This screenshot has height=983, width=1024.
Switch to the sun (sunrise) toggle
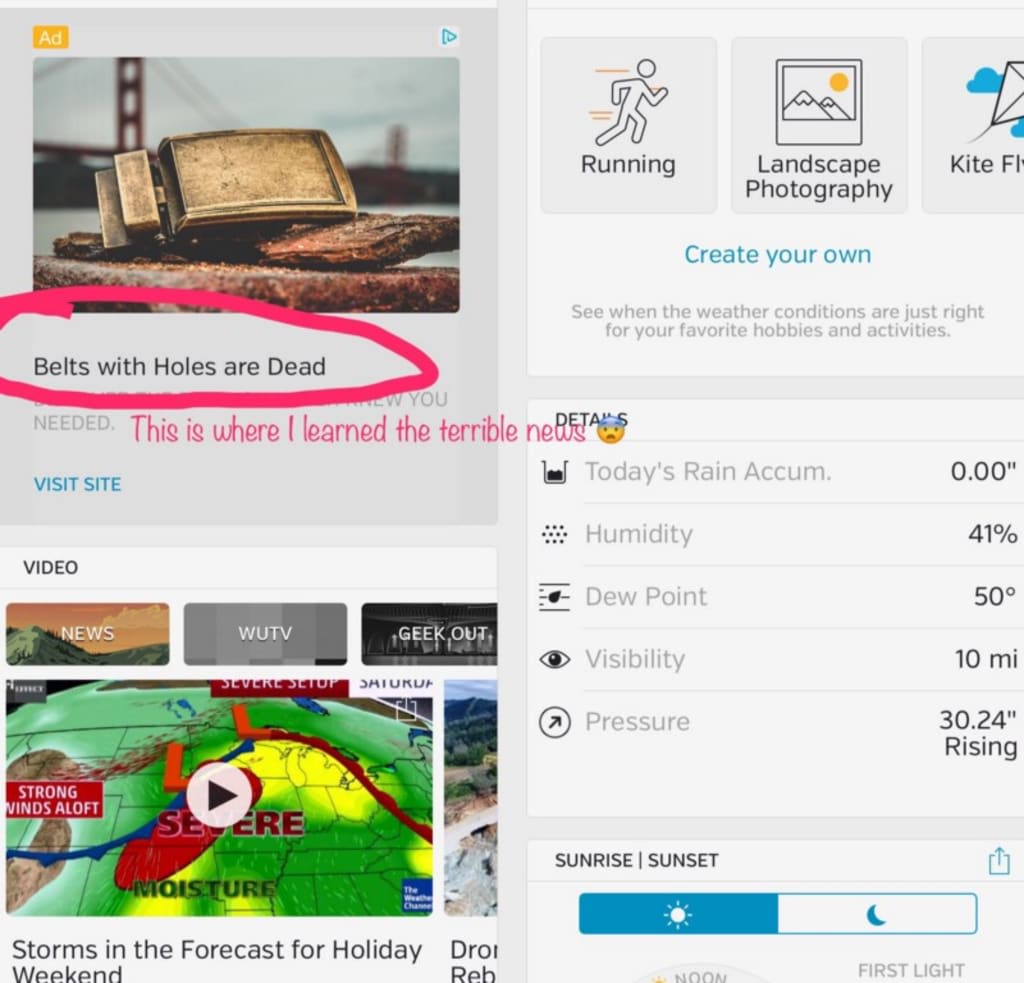coord(678,914)
